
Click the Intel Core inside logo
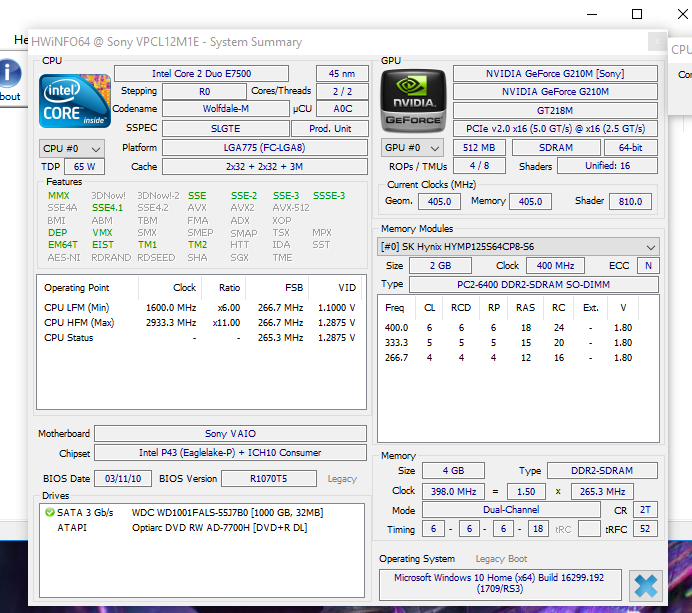pyautogui.click(x=75, y=101)
